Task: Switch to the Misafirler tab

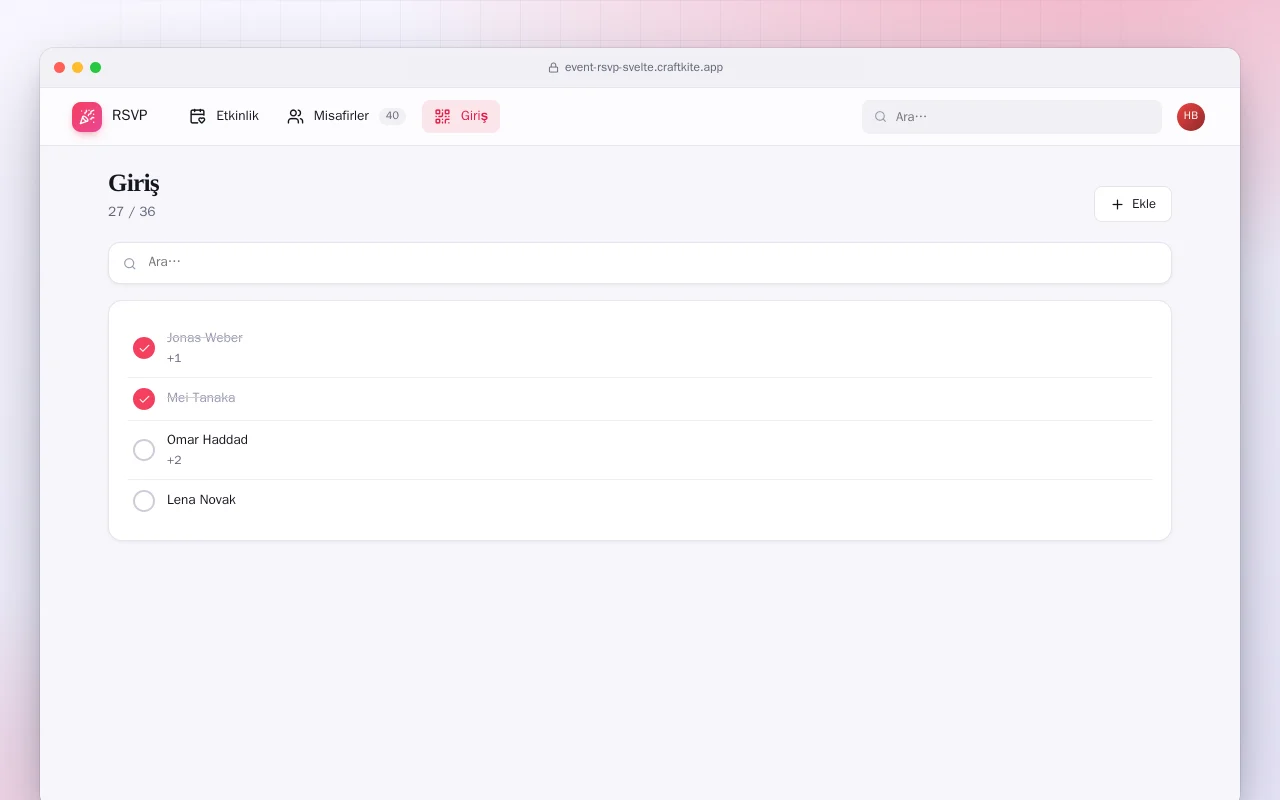Action: click(x=345, y=116)
